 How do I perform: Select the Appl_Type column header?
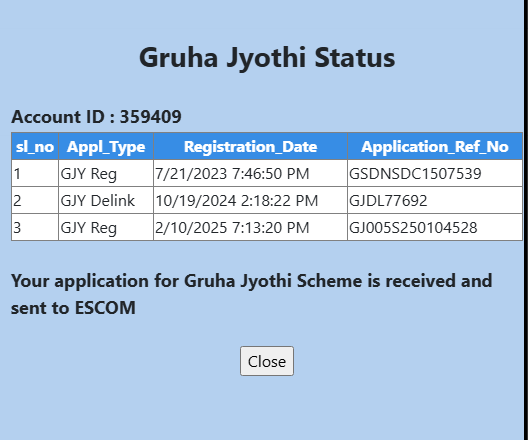[106, 146]
